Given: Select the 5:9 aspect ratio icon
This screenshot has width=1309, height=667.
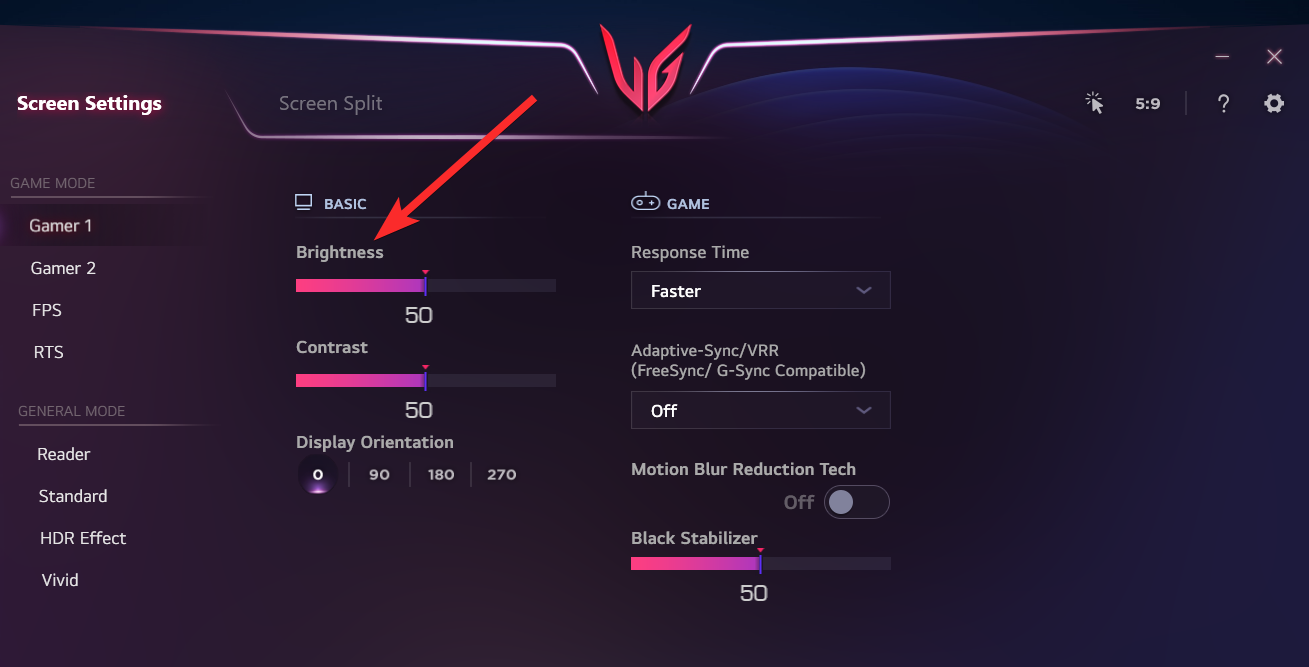Looking at the screenshot, I should coord(1147,103).
